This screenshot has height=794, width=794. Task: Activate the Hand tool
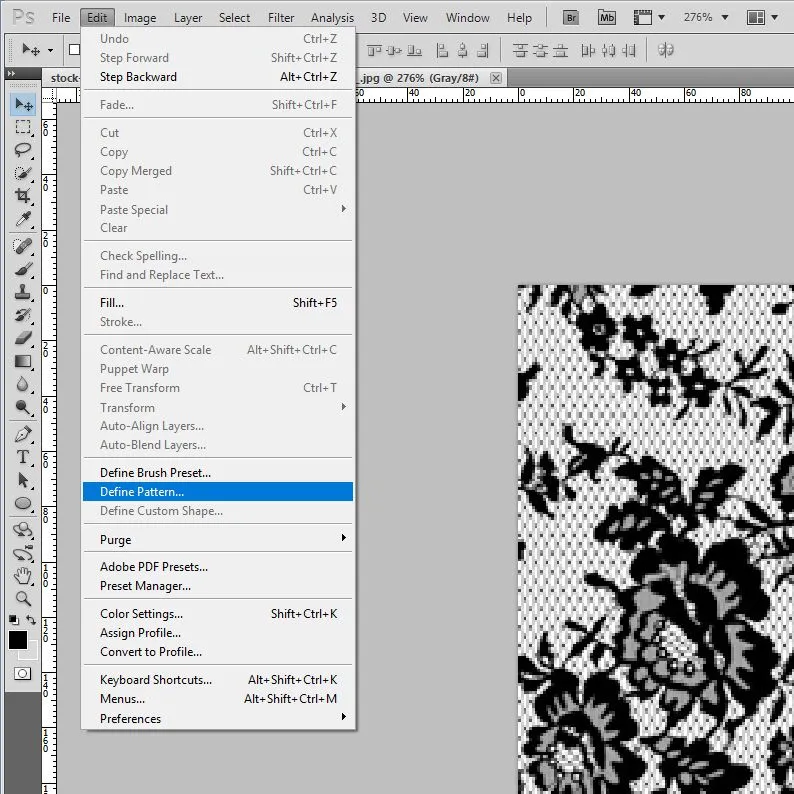23,576
